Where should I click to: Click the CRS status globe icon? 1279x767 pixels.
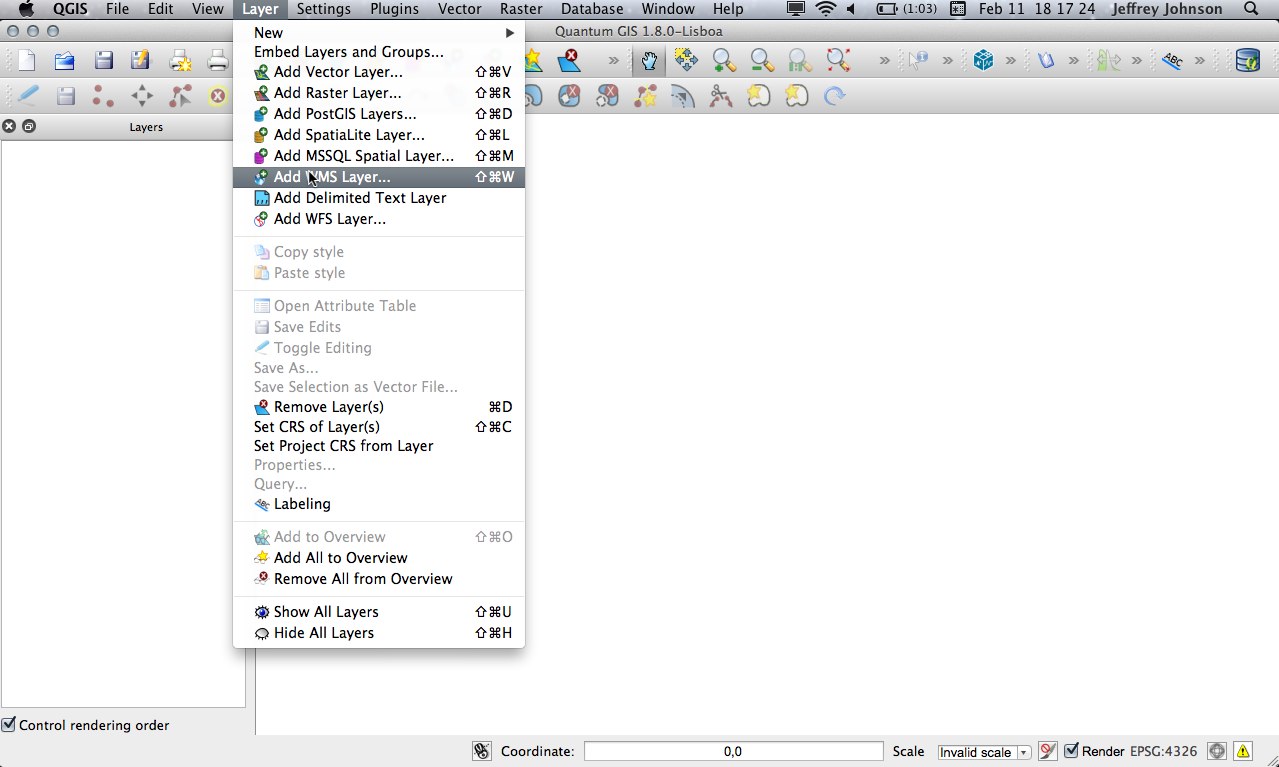pyautogui.click(x=1217, y=751)
